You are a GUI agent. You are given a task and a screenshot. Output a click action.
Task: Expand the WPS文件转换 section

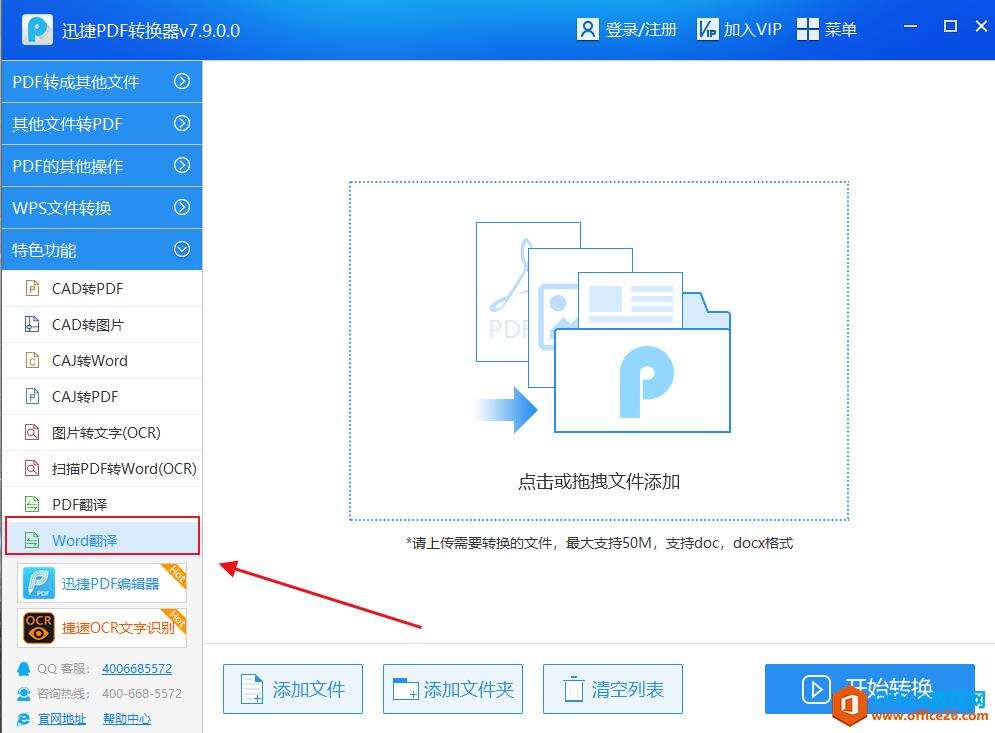(x=102, y=208)
